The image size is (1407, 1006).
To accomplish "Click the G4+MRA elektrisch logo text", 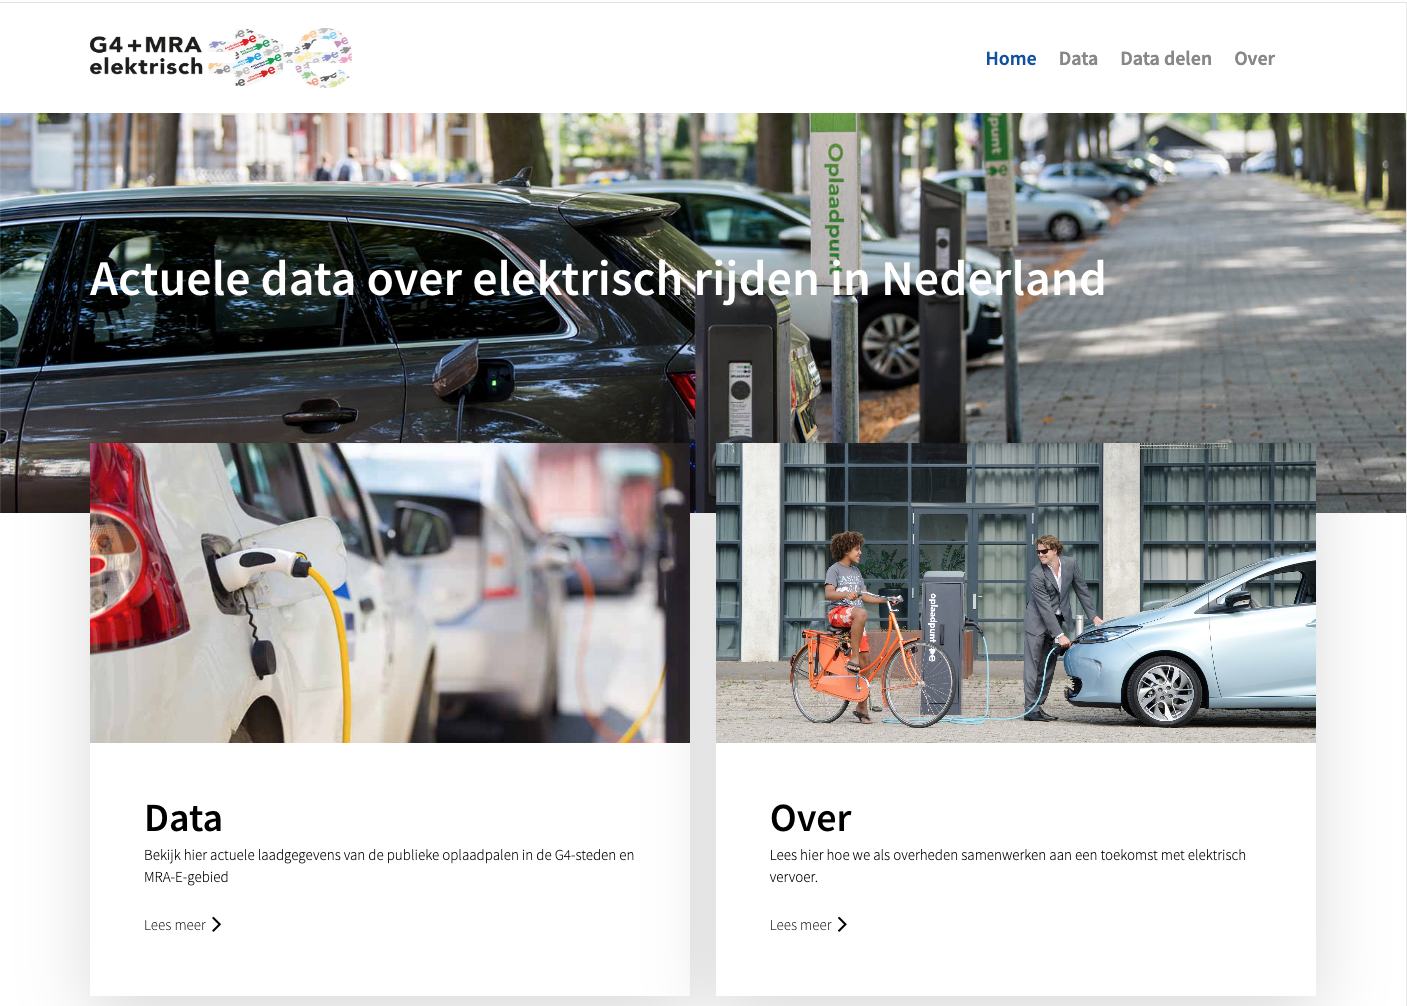I will coord(146,56).
